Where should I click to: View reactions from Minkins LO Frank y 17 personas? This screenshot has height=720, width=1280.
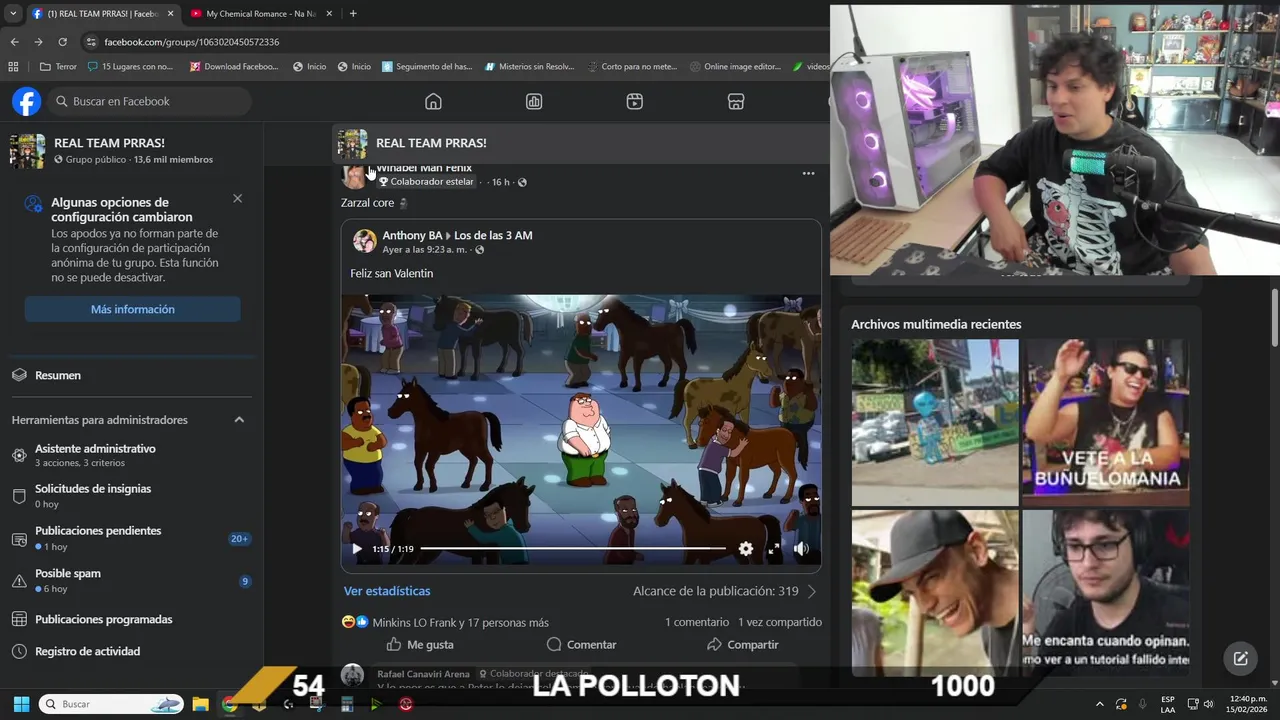[460, 622]
